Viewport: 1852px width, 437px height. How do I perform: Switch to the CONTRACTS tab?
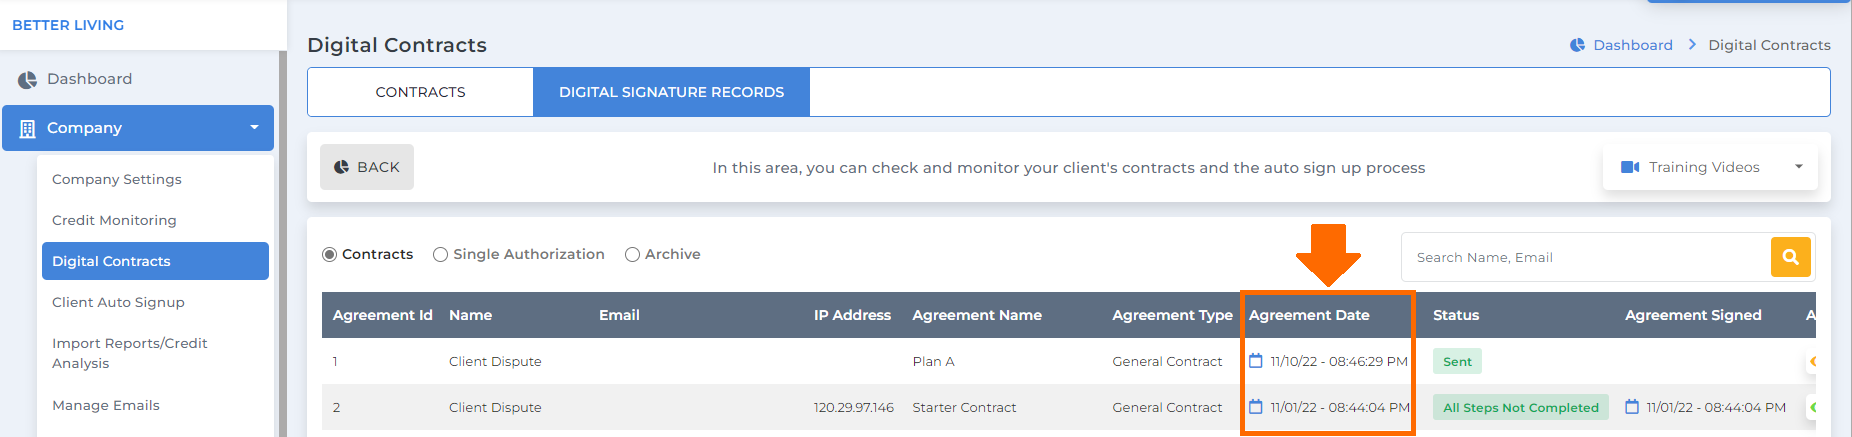pyautogui.click(x=420, y=92)
